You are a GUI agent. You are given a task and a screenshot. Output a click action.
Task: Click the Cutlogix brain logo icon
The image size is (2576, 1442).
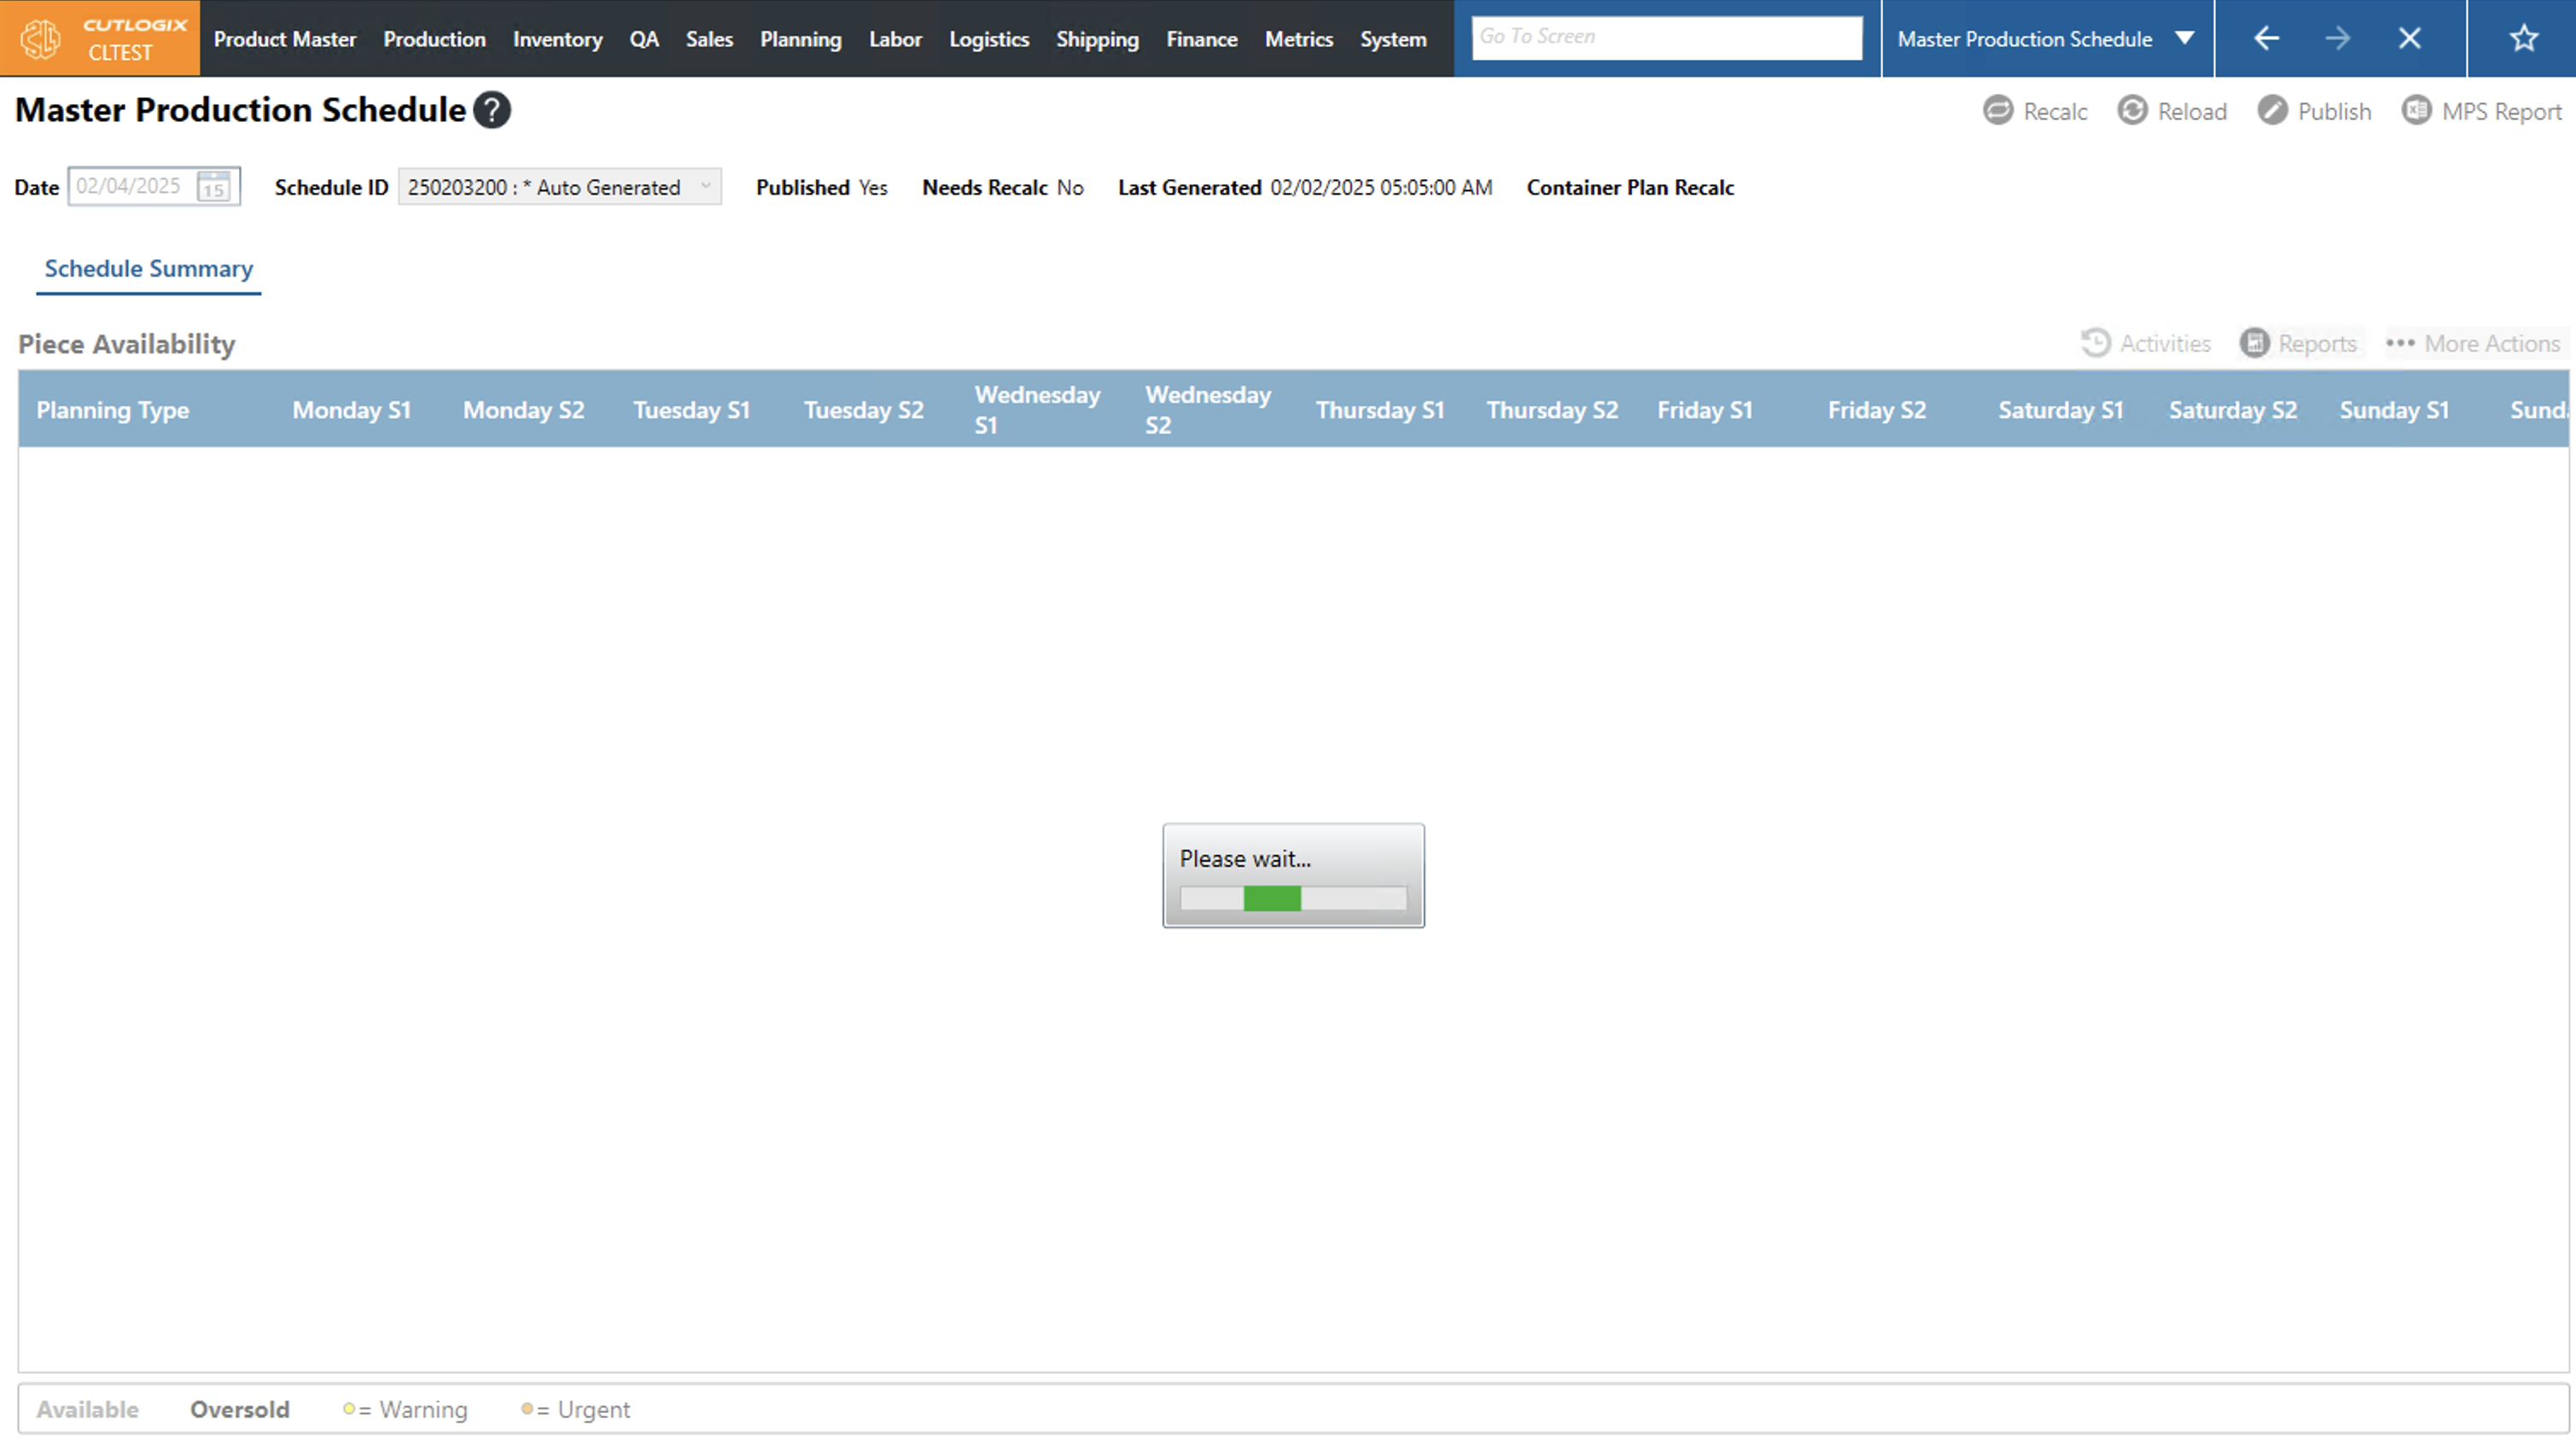coord(41,39)
